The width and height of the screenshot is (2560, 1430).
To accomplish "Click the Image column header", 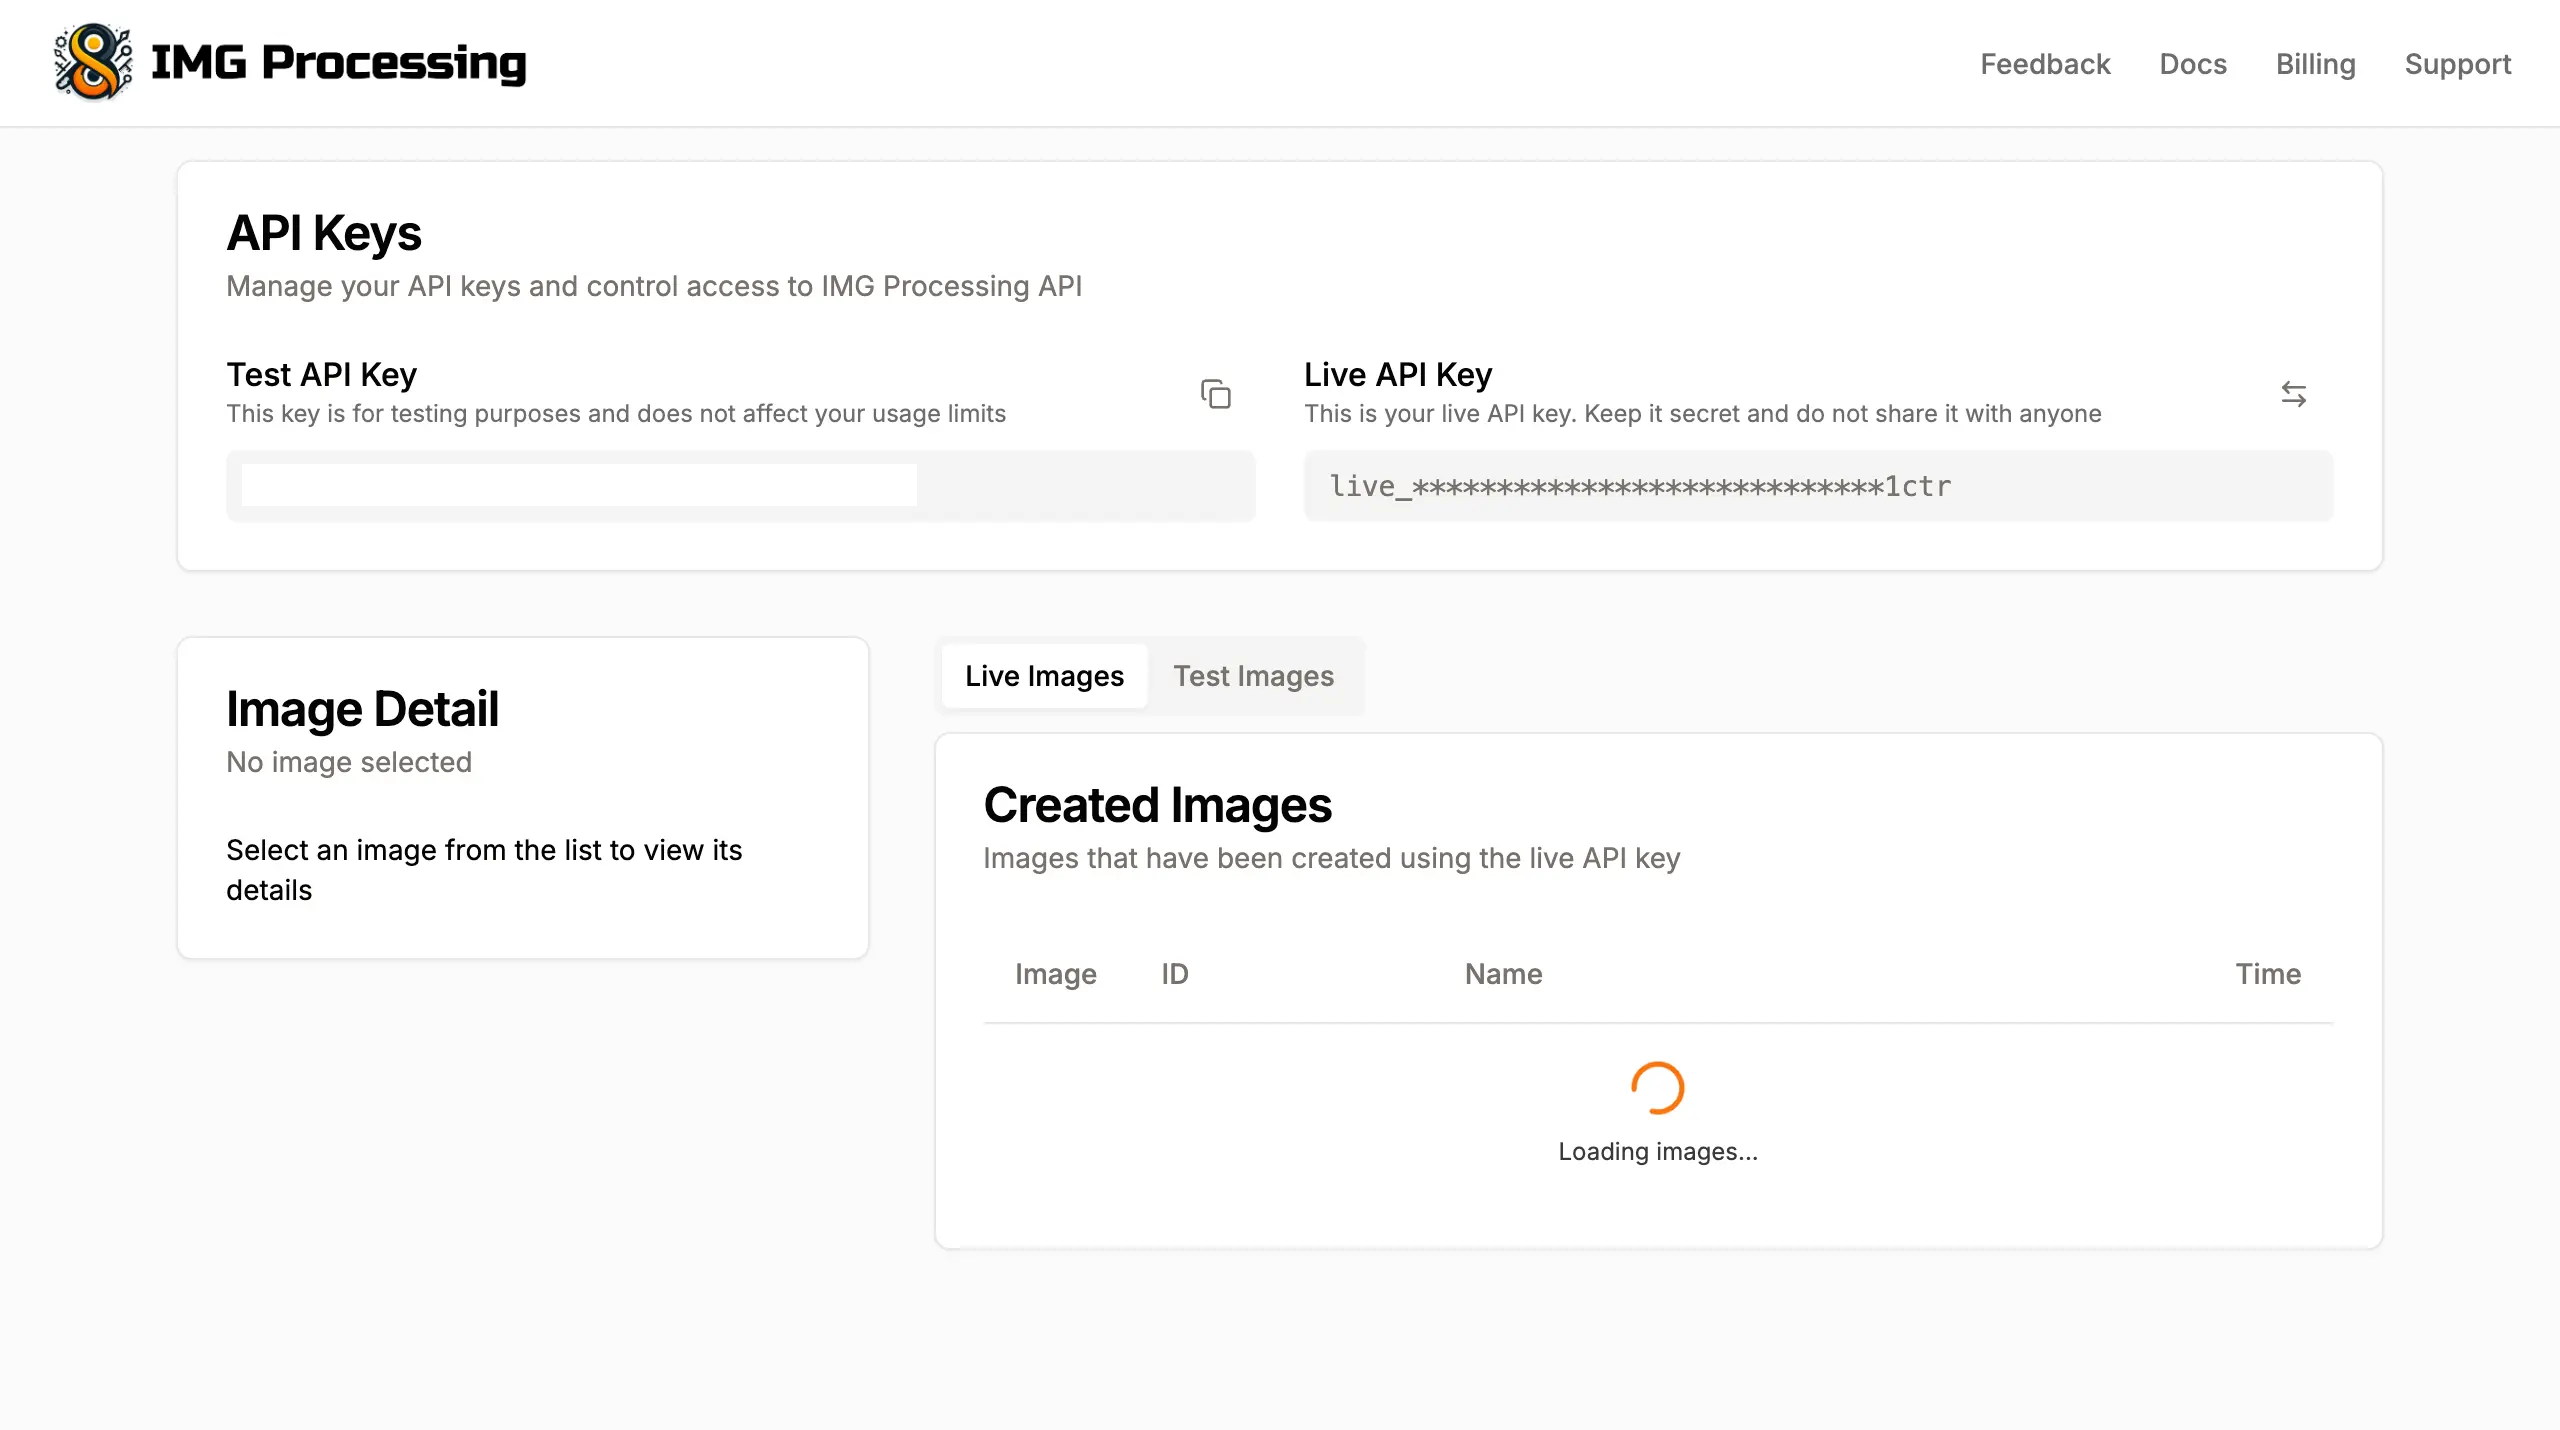I will tap(1055, 974).
